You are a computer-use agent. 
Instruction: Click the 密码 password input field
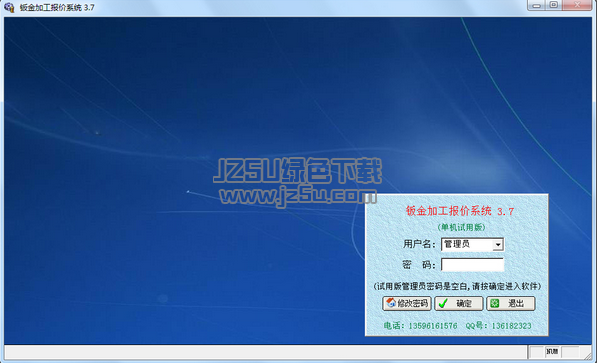(x=472, y=265)
